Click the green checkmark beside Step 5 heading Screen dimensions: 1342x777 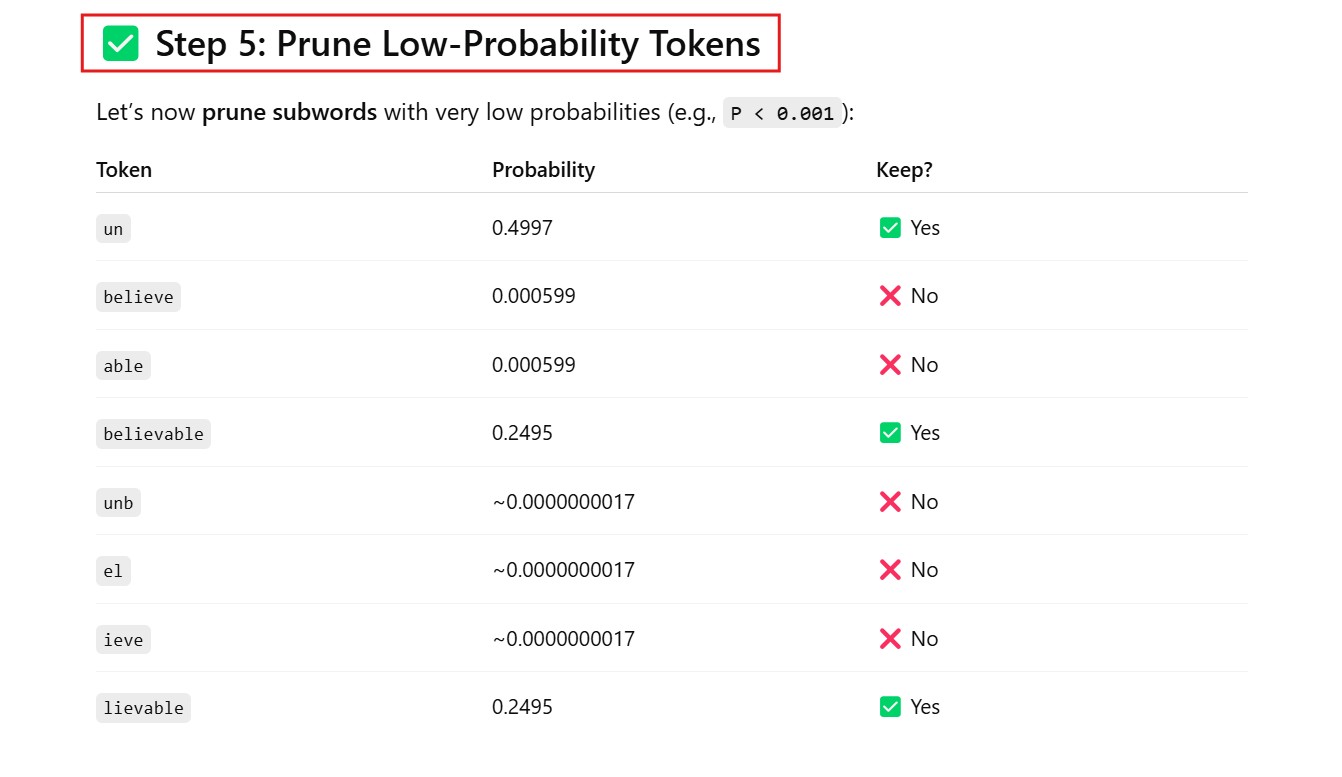coord(121,44)
